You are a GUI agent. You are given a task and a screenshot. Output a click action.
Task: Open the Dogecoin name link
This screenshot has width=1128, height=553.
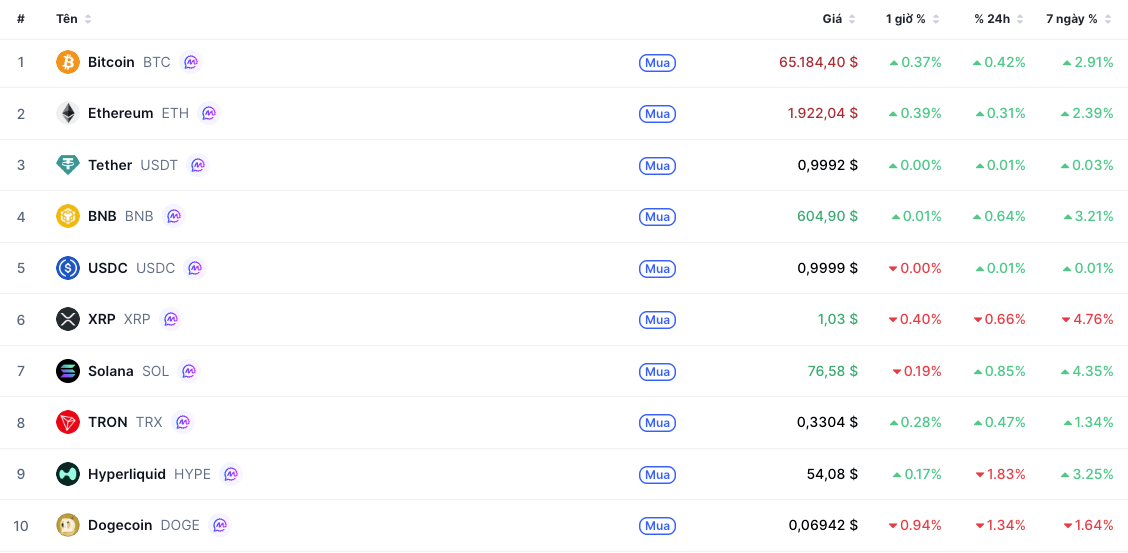point(120,525)
